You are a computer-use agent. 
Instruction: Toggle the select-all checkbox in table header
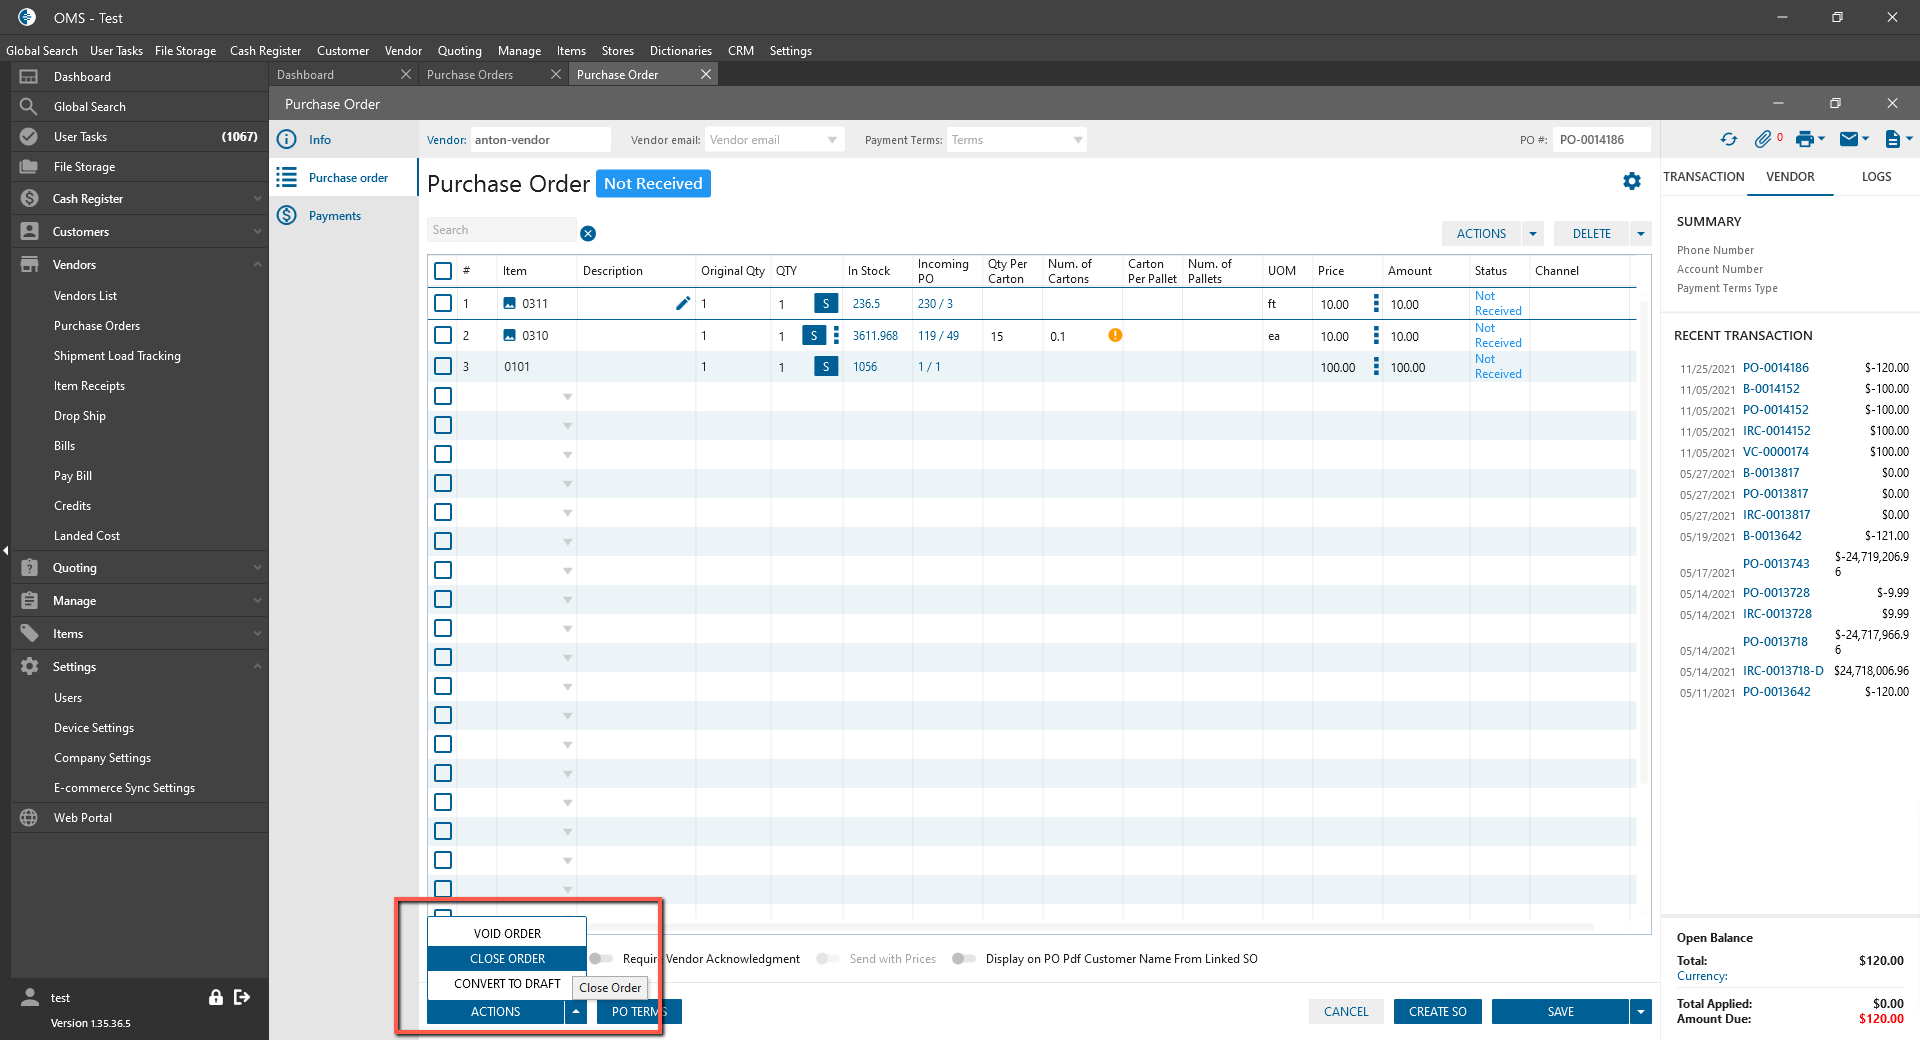point(443,271)
